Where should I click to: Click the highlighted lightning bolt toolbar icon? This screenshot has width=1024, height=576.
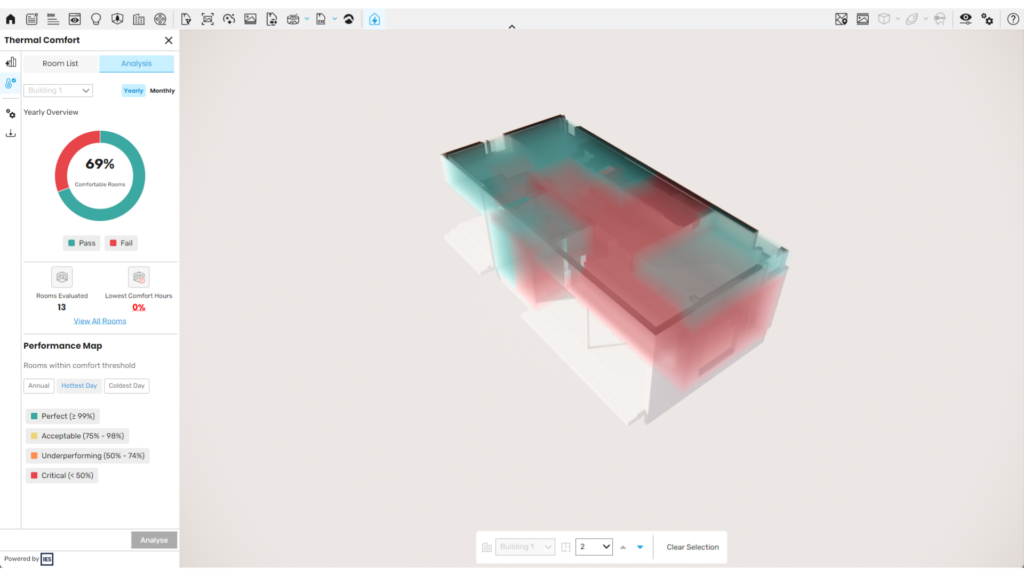(x=374, y=19)
